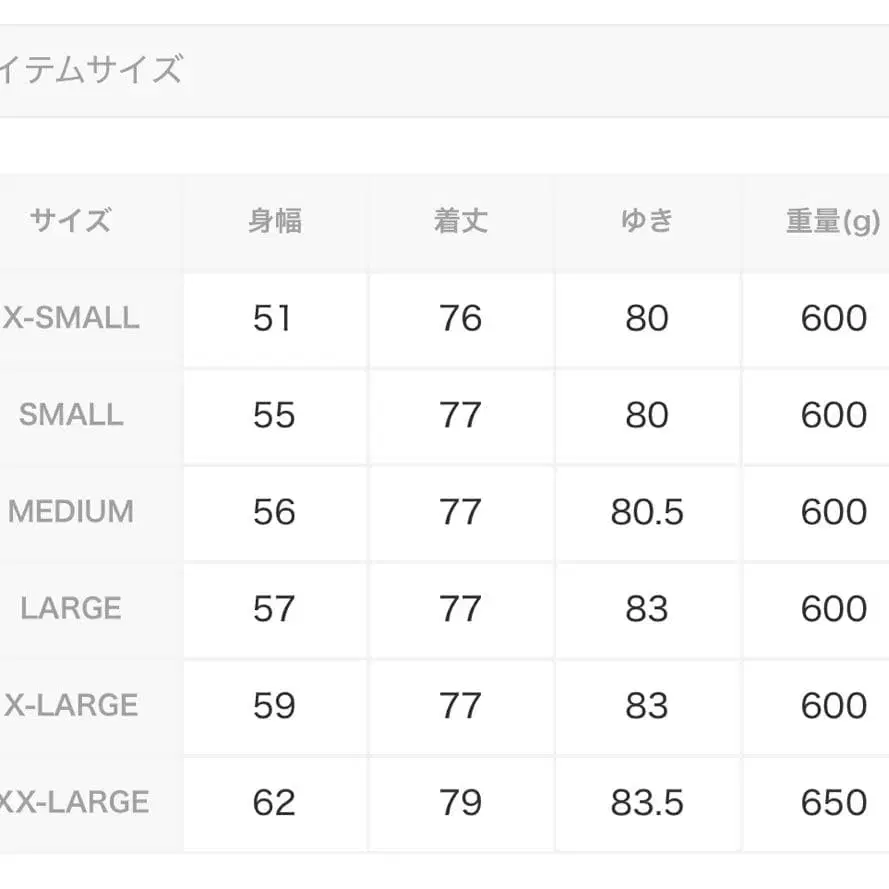Viewport: 889px width, 889px height.
Task: Select the SMALL size row label
Action: coord(71,415)
